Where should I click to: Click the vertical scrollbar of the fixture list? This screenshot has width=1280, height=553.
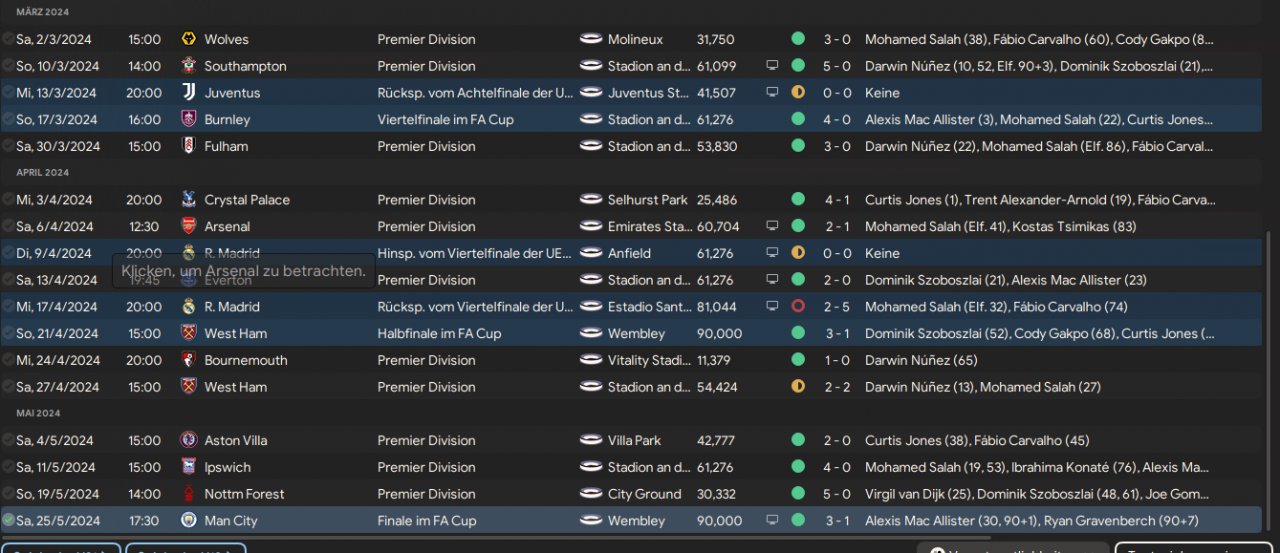1267,380
